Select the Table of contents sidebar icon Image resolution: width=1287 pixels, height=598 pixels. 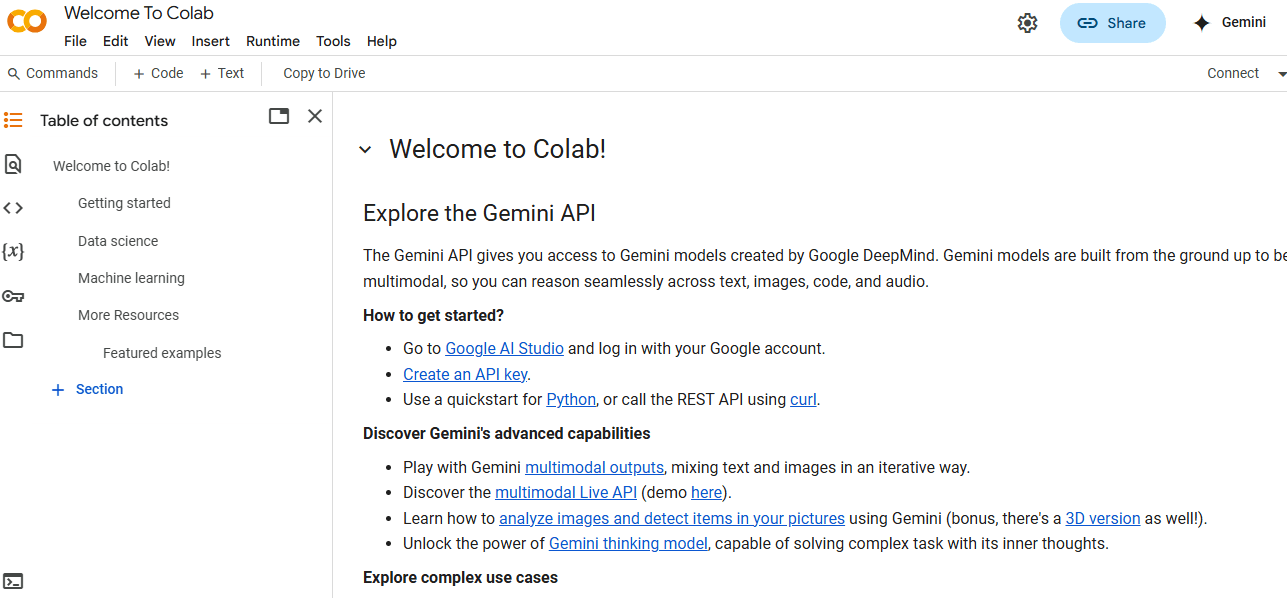(x=13, y=120)
